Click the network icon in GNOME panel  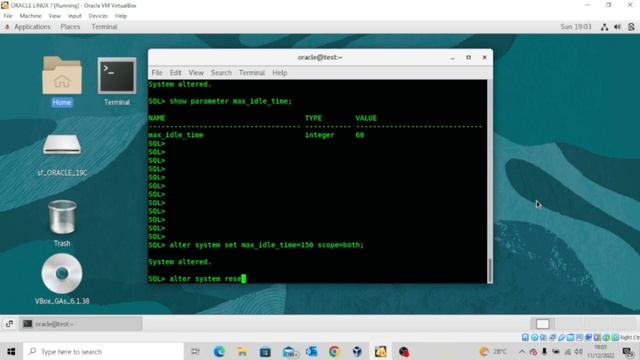[604, 27]
